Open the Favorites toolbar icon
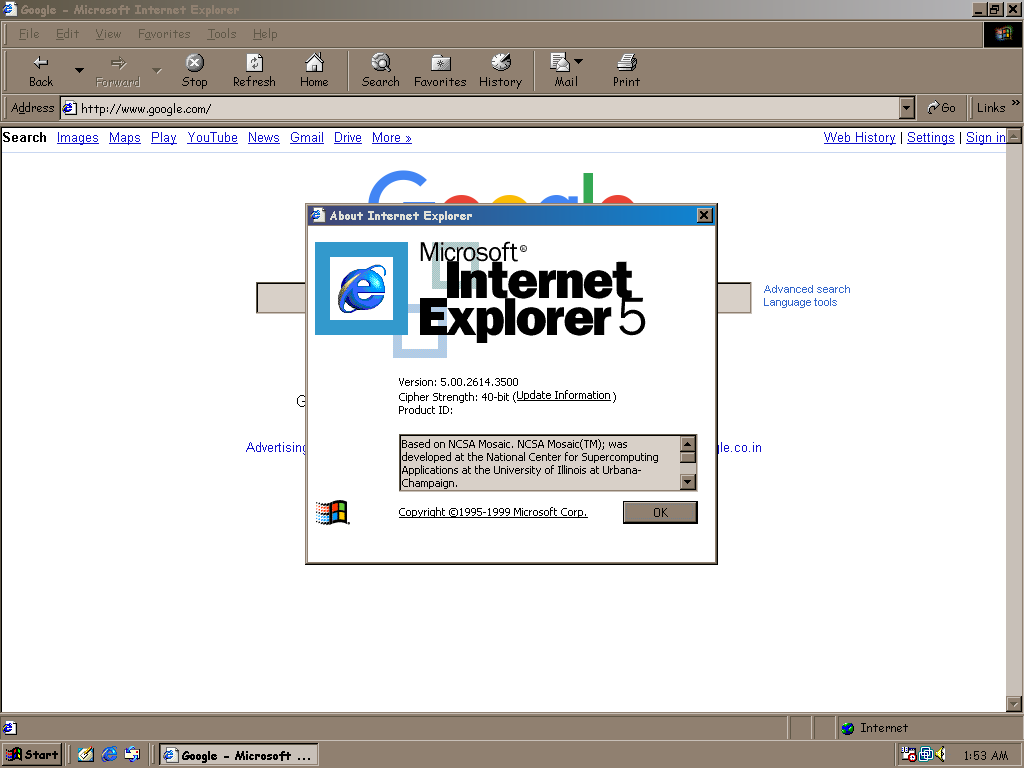The height and width of the screenshot is (768, 1024). pos(440,64)
